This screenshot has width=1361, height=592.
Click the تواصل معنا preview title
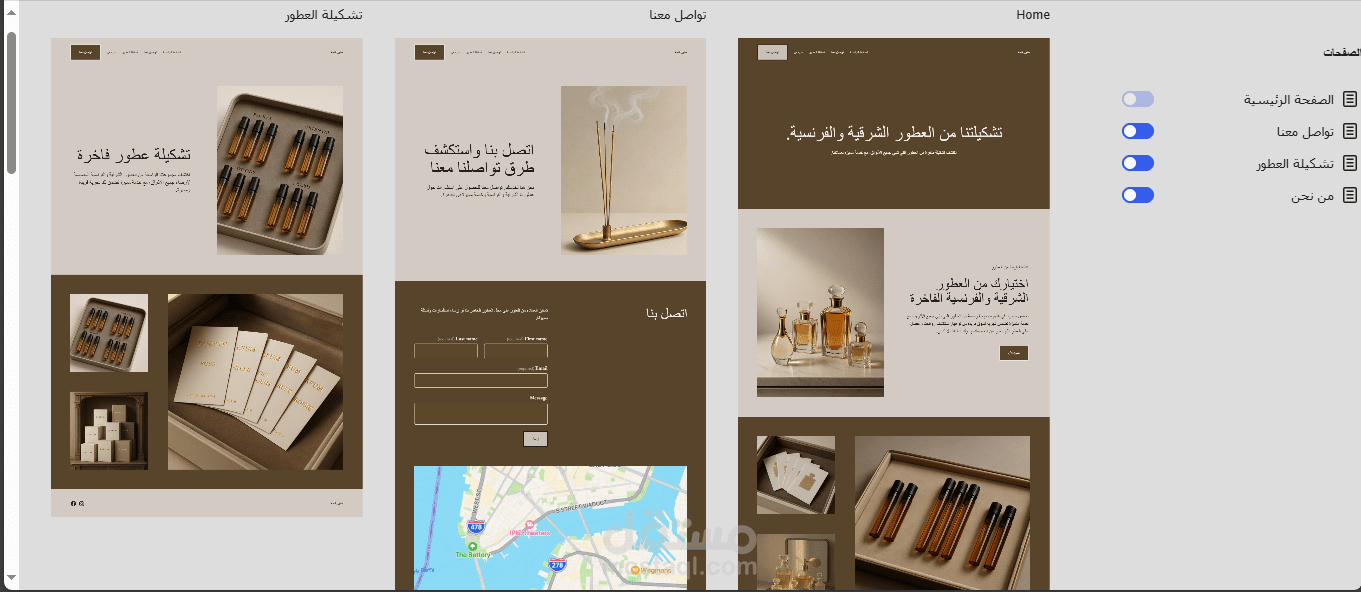677,15
